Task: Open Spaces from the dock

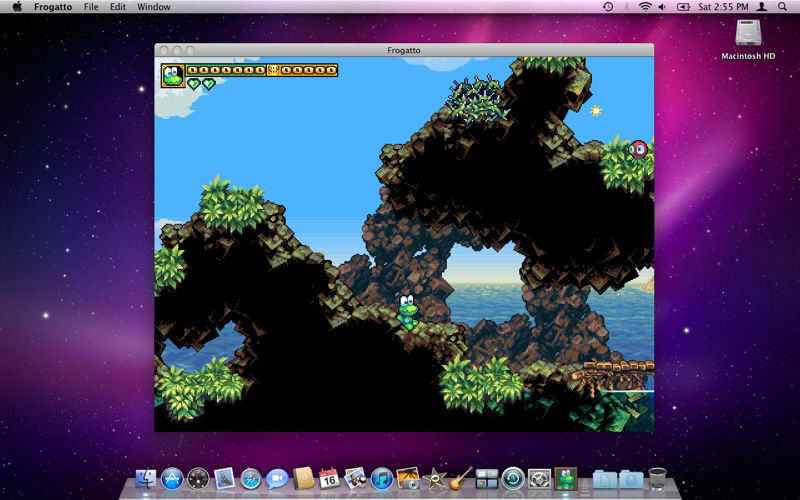Action: 487,479
